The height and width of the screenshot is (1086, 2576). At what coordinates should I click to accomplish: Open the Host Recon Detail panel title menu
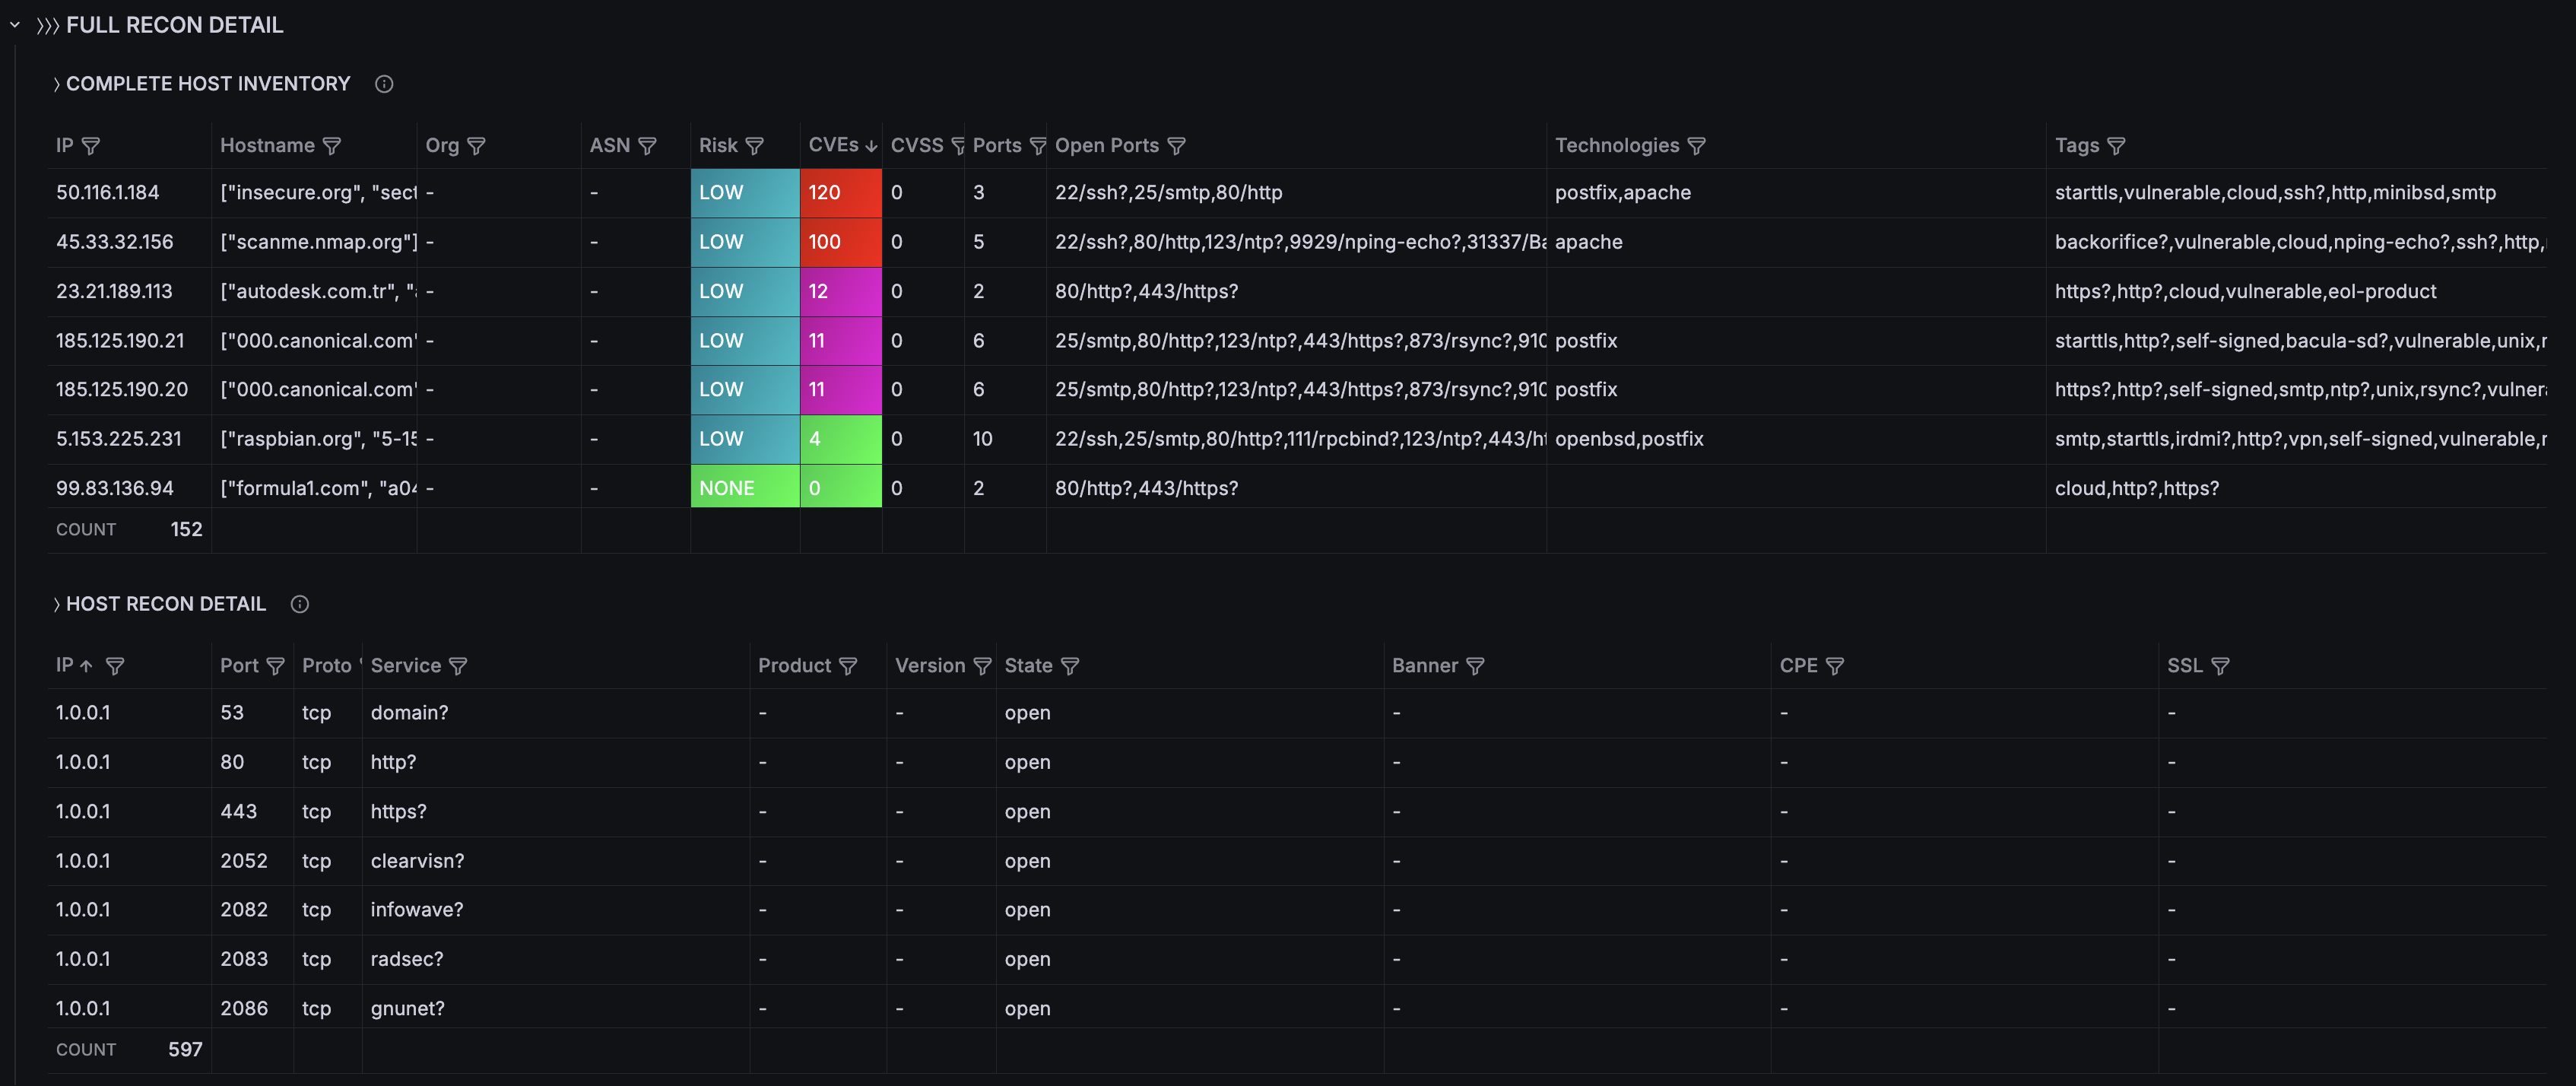pyautogui.click(x=166, y=604)
